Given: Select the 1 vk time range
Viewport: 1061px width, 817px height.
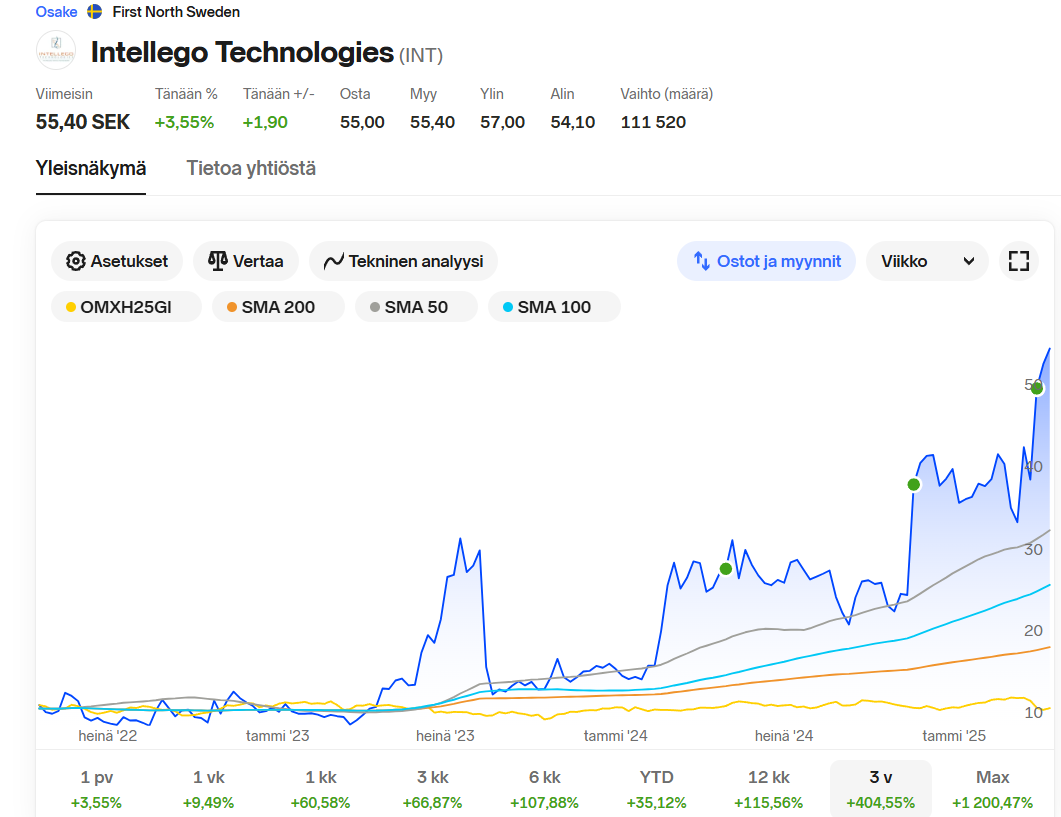Looking at the screenshot, I should click(208, 789).
